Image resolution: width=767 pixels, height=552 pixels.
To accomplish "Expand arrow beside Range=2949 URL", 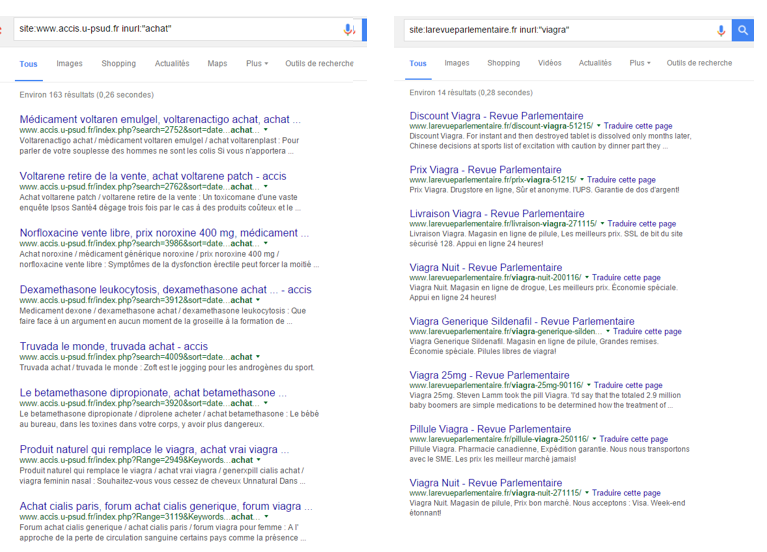I will pos(258,460).
